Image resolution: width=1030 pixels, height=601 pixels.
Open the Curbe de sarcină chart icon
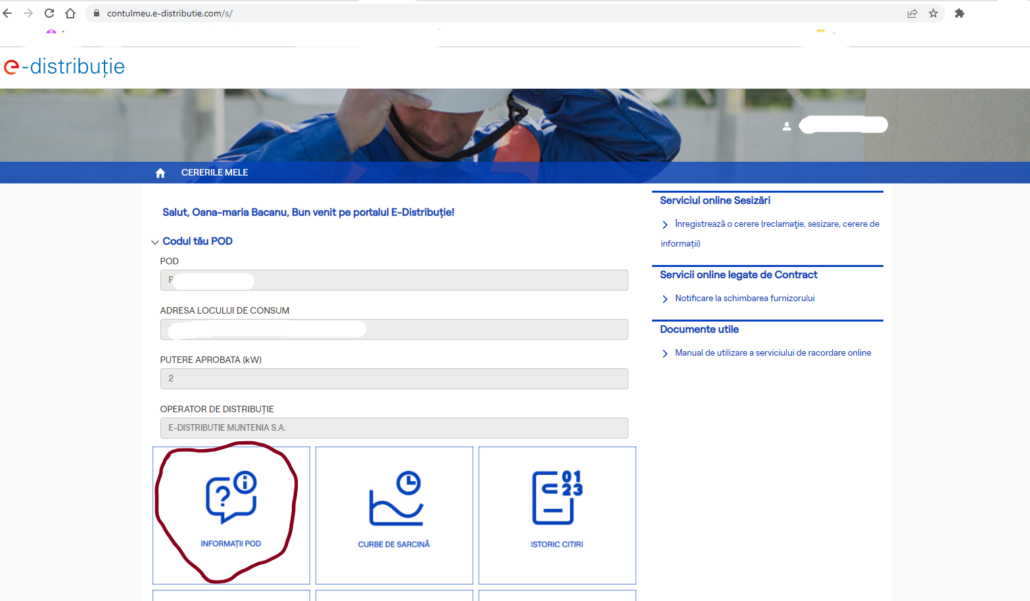[394, 498]
